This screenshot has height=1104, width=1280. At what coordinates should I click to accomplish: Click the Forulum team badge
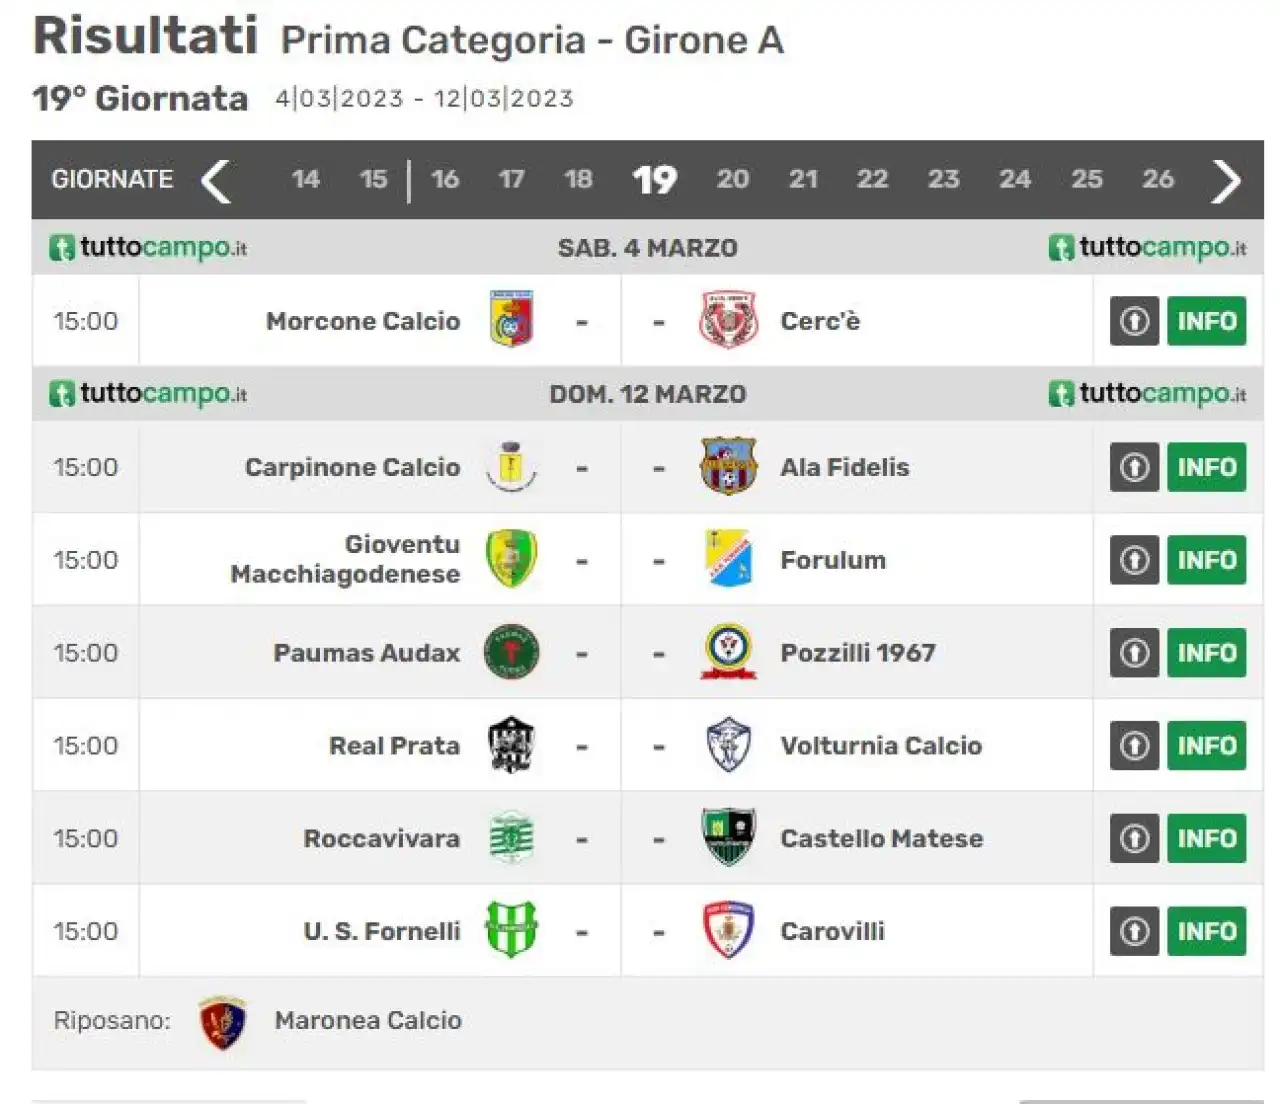click(x=728, y=559)
